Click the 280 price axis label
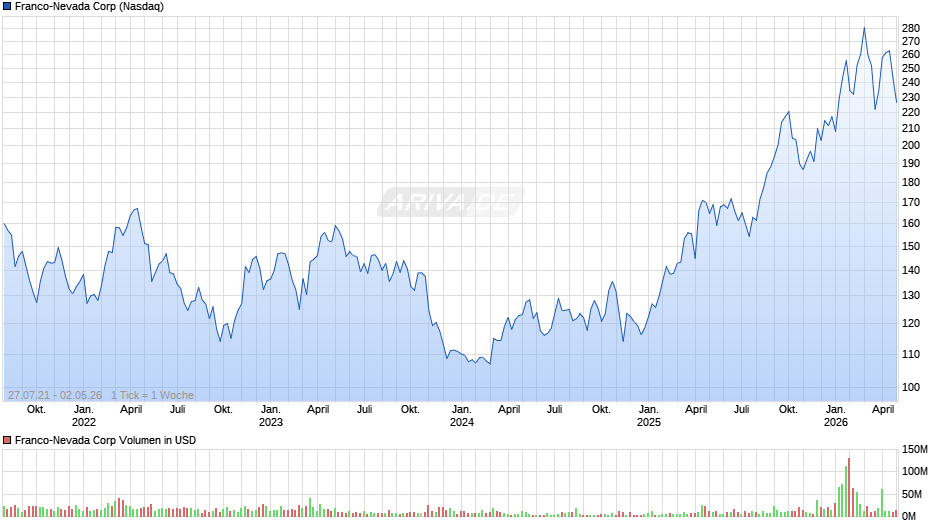Viewport: 940px width, 526px height. (911, 28)
